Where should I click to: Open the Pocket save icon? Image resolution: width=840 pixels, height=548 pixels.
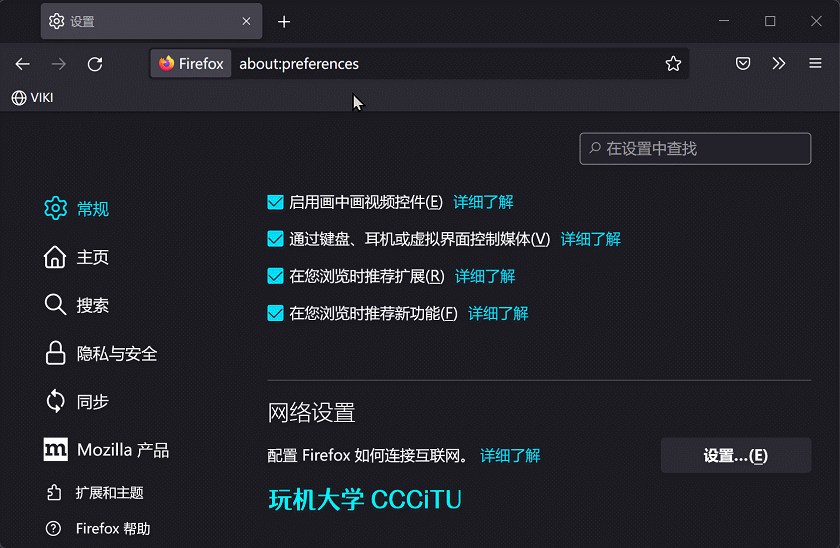point(743,64)
